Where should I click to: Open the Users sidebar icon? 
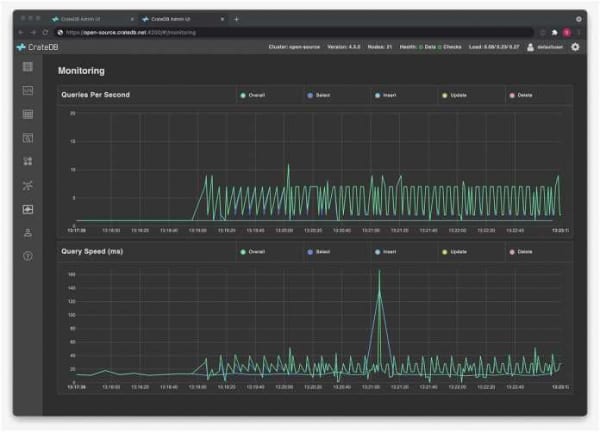click(28, 232)
